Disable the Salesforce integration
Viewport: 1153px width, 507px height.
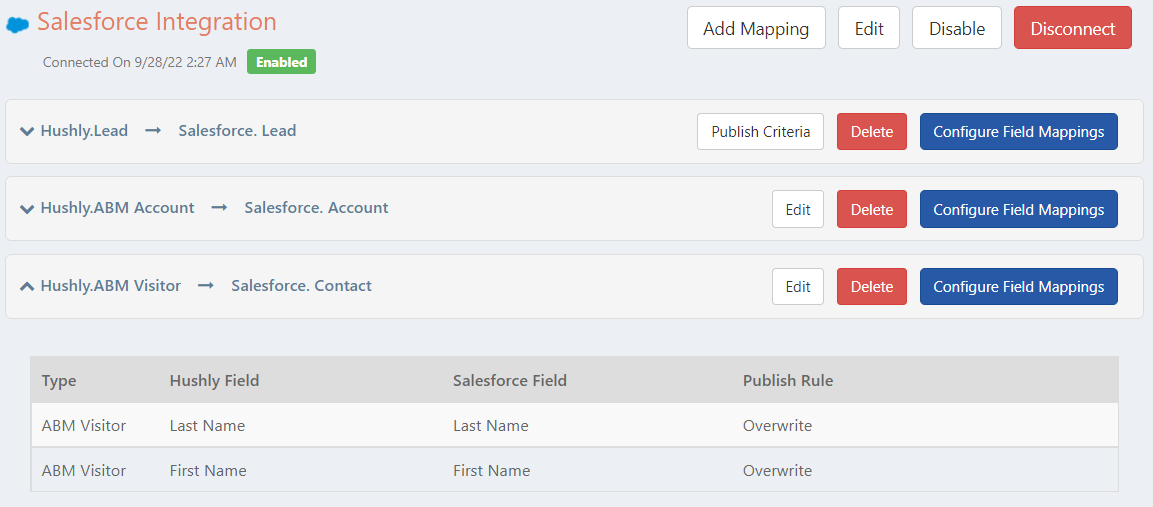coord(957,28)
